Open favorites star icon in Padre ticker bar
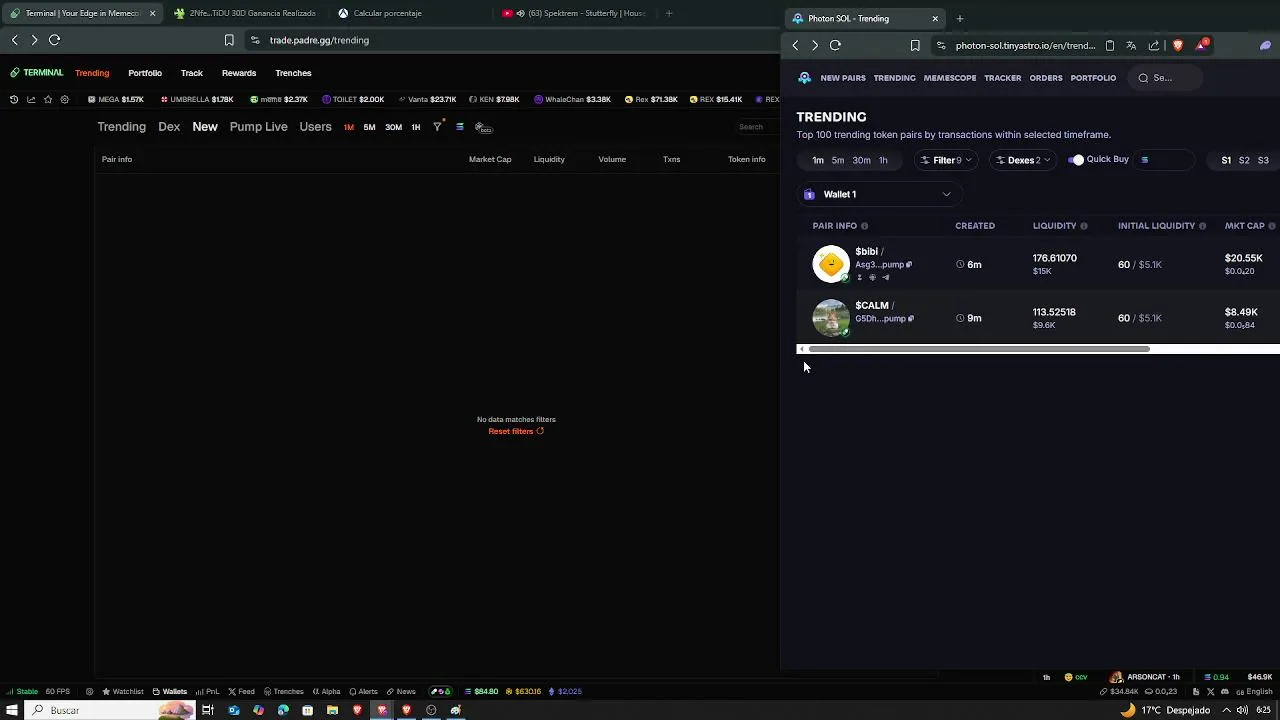The width and height of the screenshot is (1280, 720). [x=48, y=99]
